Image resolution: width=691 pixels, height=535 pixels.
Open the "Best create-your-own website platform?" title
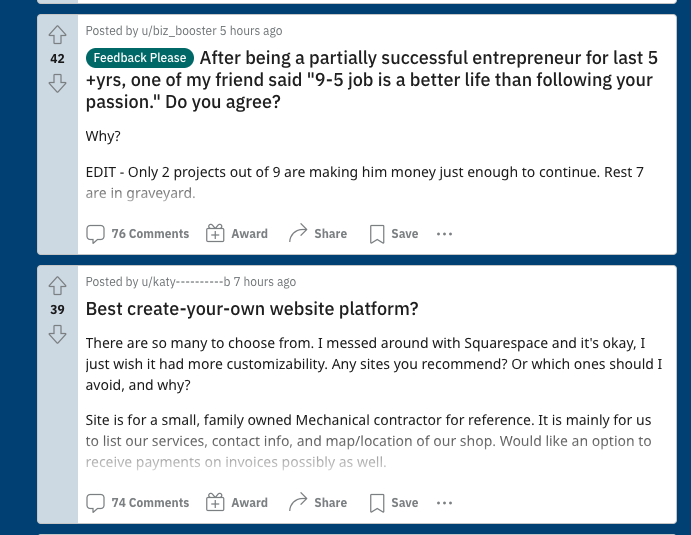(252, 309)
